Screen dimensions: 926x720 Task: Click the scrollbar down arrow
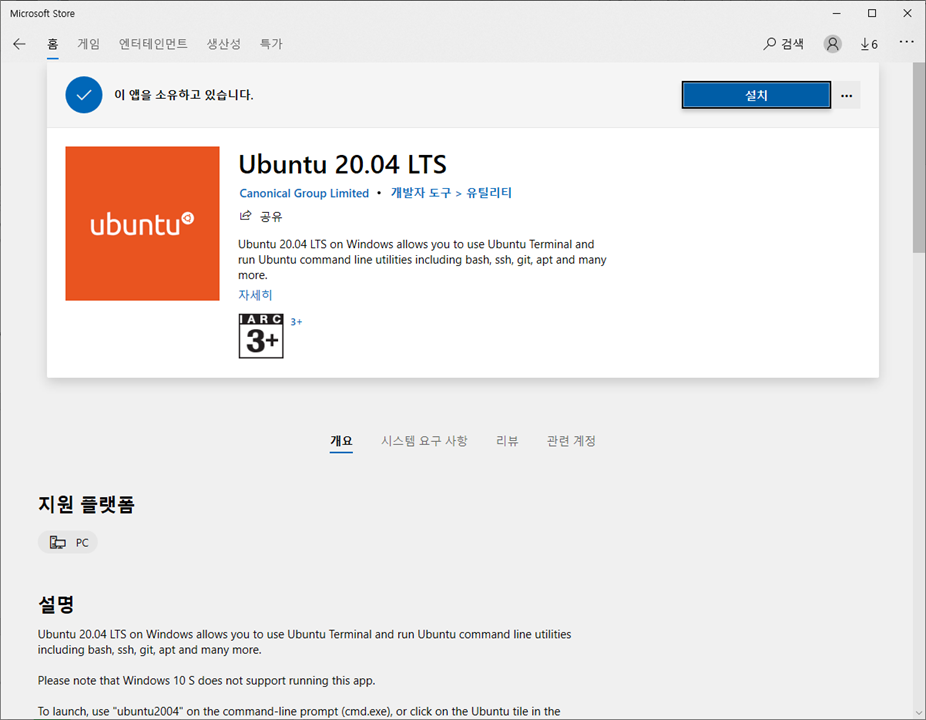point(919,713)
